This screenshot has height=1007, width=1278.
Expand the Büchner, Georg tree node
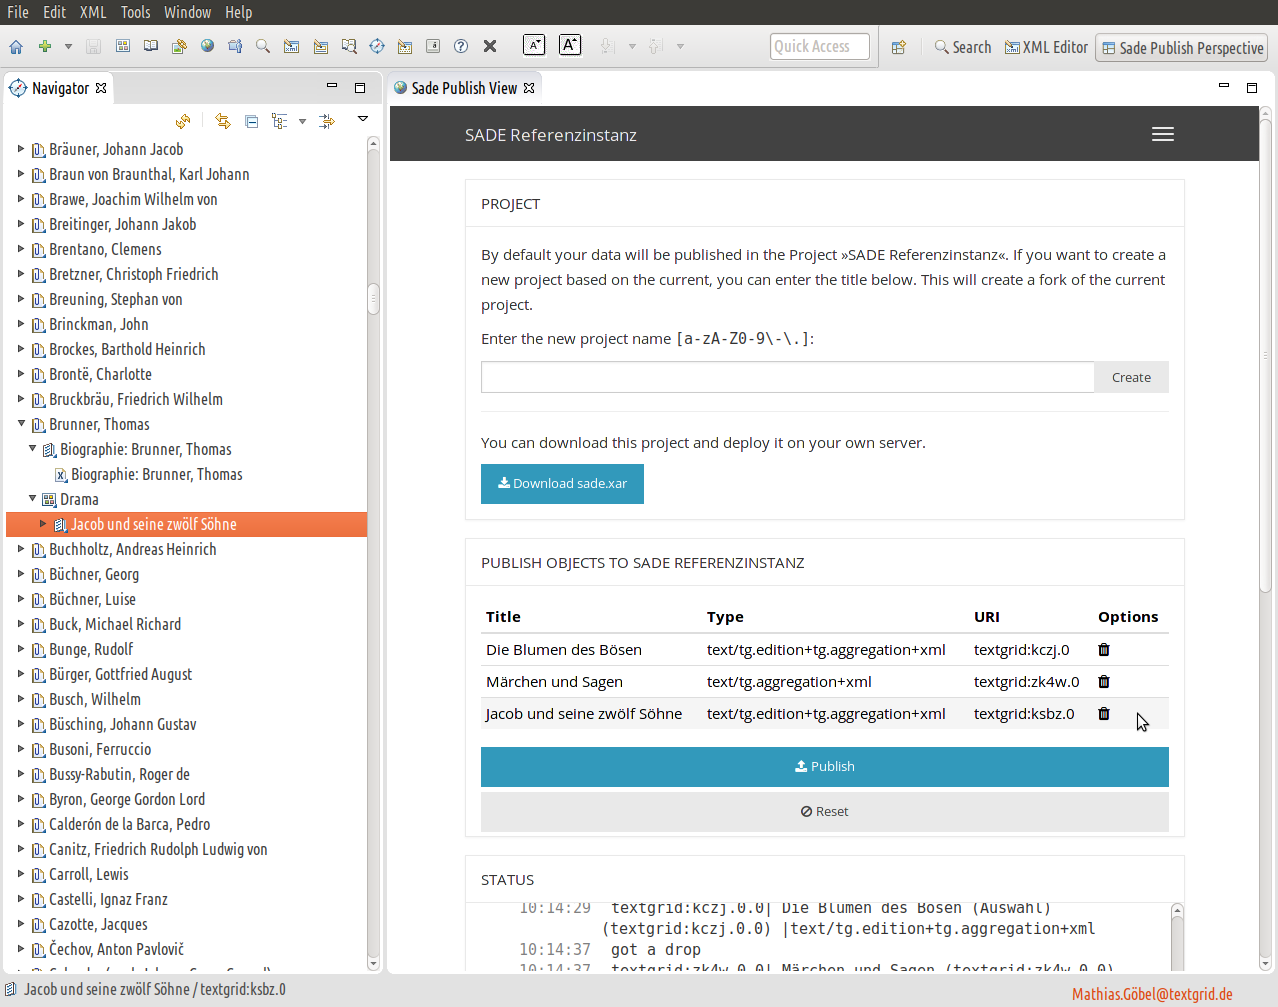click(x=21, y=574)
